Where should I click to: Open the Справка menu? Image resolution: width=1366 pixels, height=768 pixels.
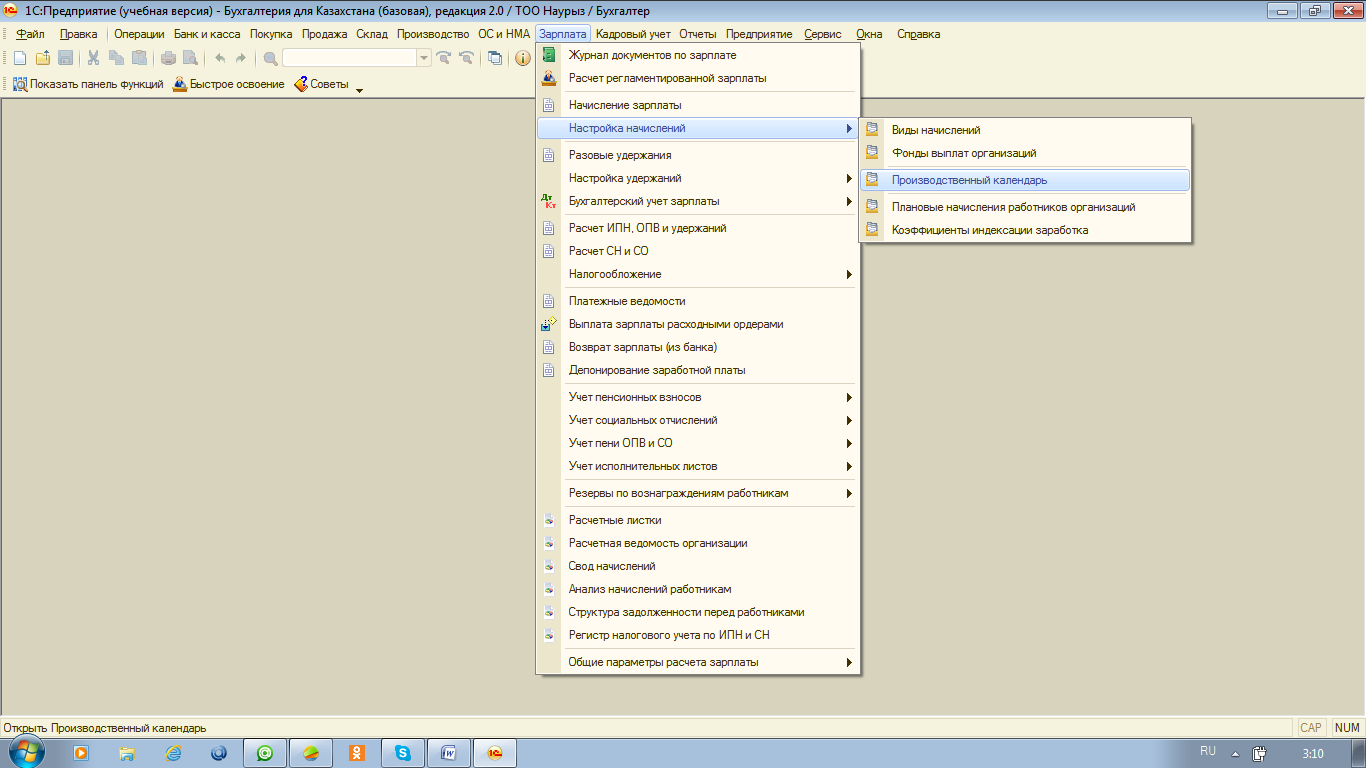(x=918, y=34)
